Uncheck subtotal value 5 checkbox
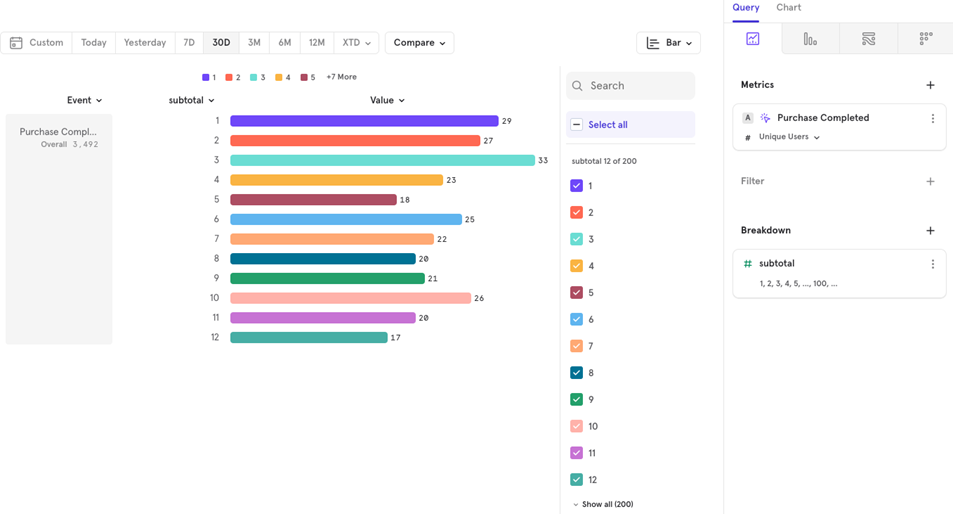The height and width of the screenshot is (514, 953). pos(576,293)
